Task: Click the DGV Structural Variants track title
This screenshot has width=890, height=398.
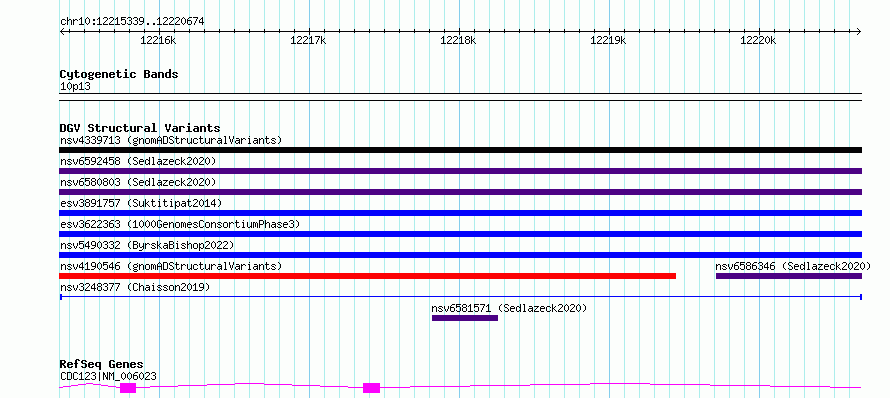Action: tap(140, 128)
